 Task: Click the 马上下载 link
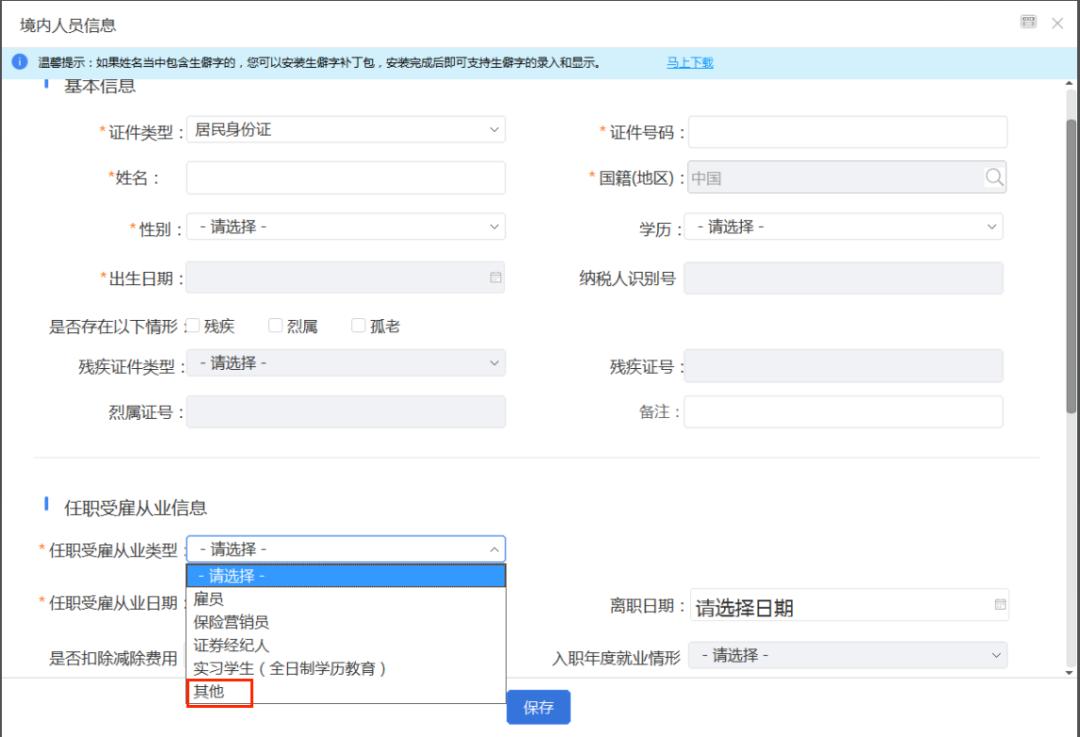coord(690,63)
